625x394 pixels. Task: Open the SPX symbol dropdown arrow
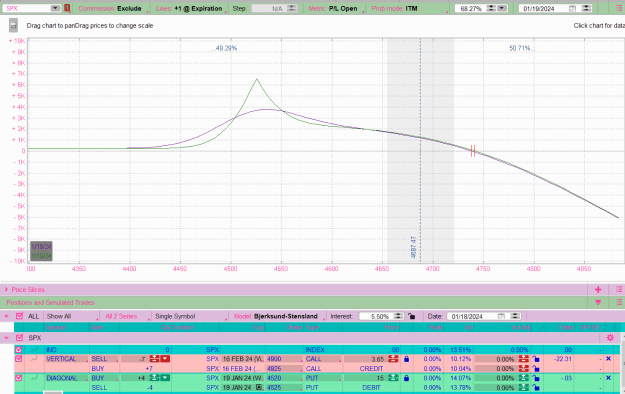[x=55, y=8]
